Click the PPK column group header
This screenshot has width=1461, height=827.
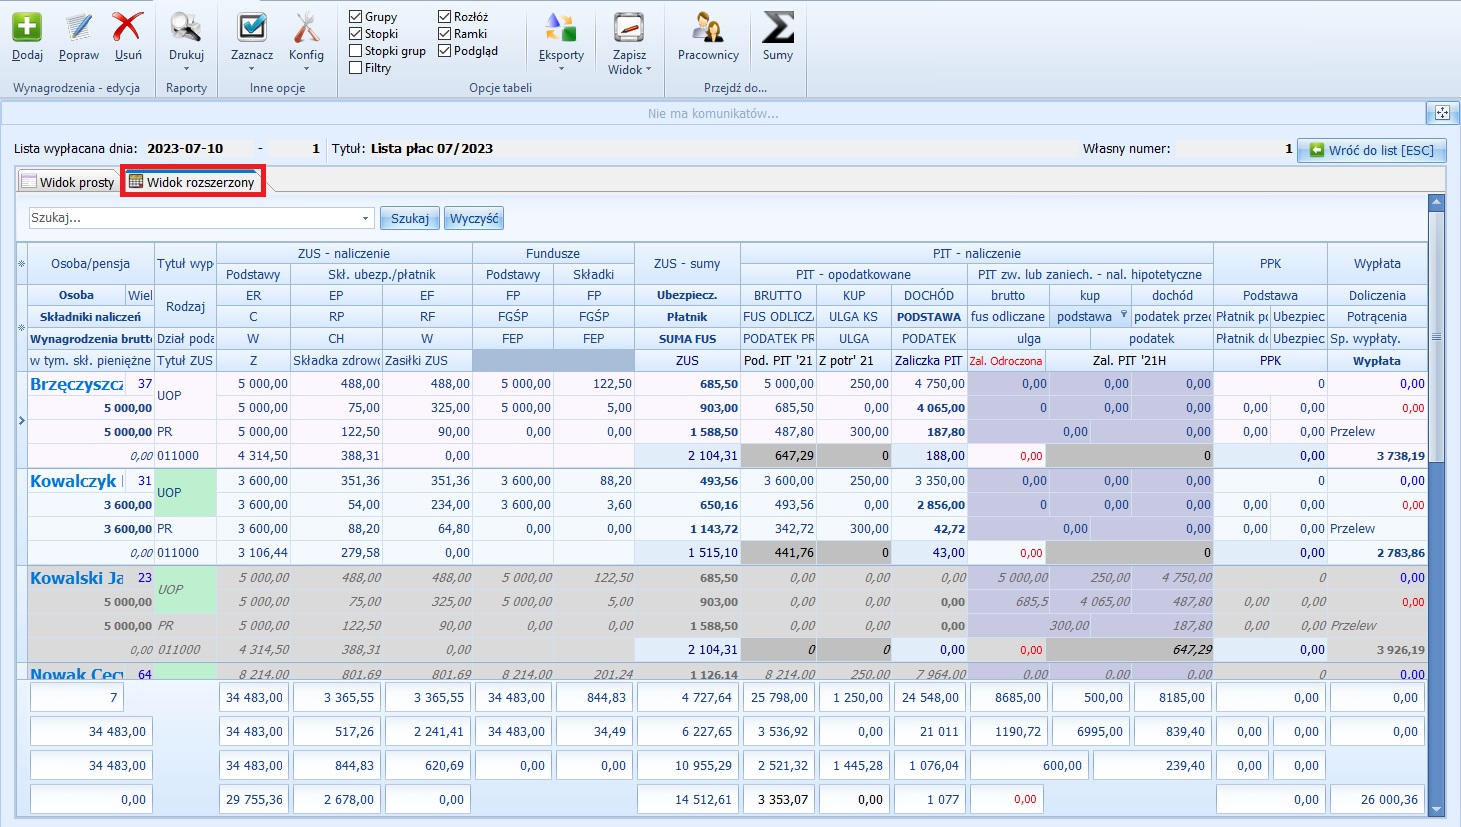(x=1270, y=264)
